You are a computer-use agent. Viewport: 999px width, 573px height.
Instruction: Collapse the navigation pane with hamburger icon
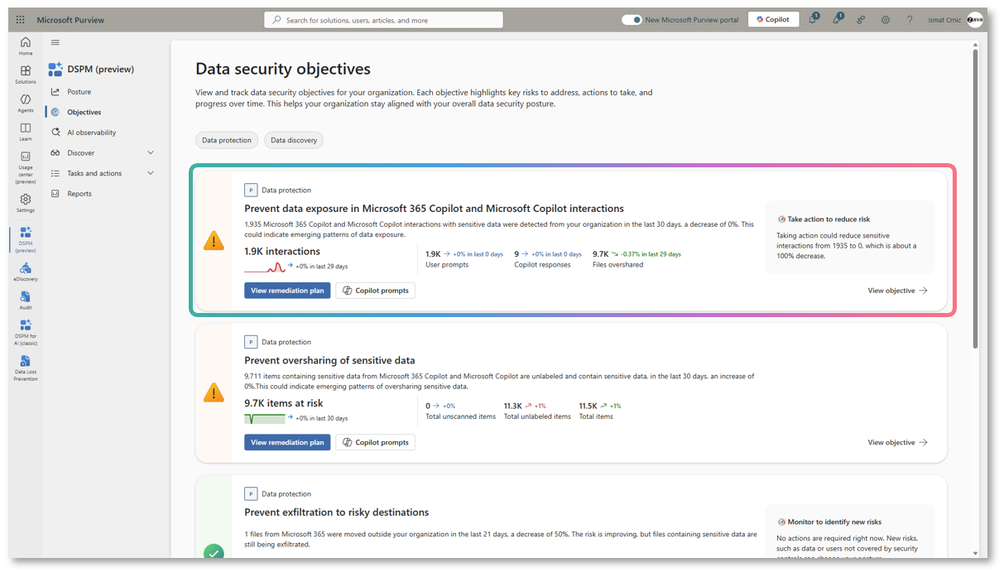[x=55, y=42]
